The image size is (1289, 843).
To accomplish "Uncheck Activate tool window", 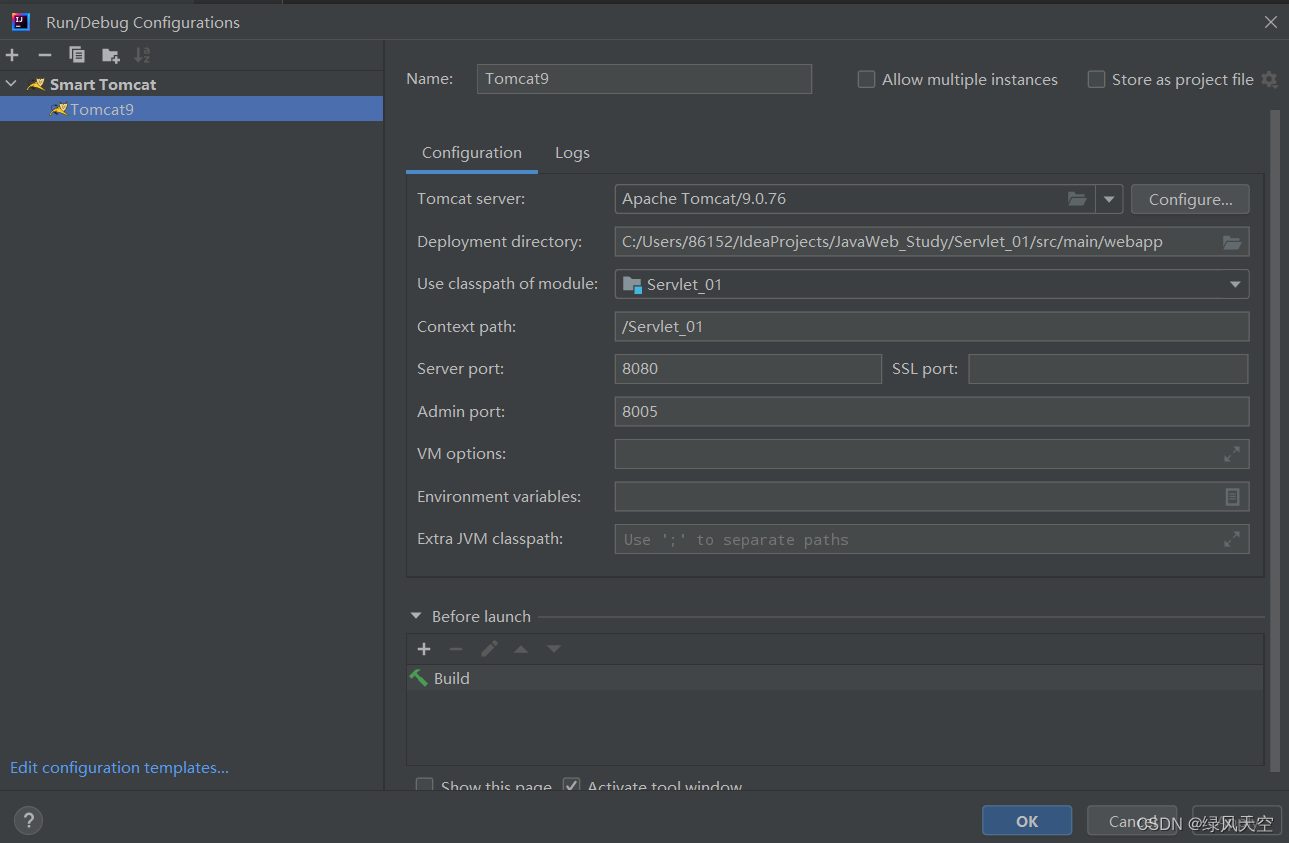I will [x=572, y=785].
